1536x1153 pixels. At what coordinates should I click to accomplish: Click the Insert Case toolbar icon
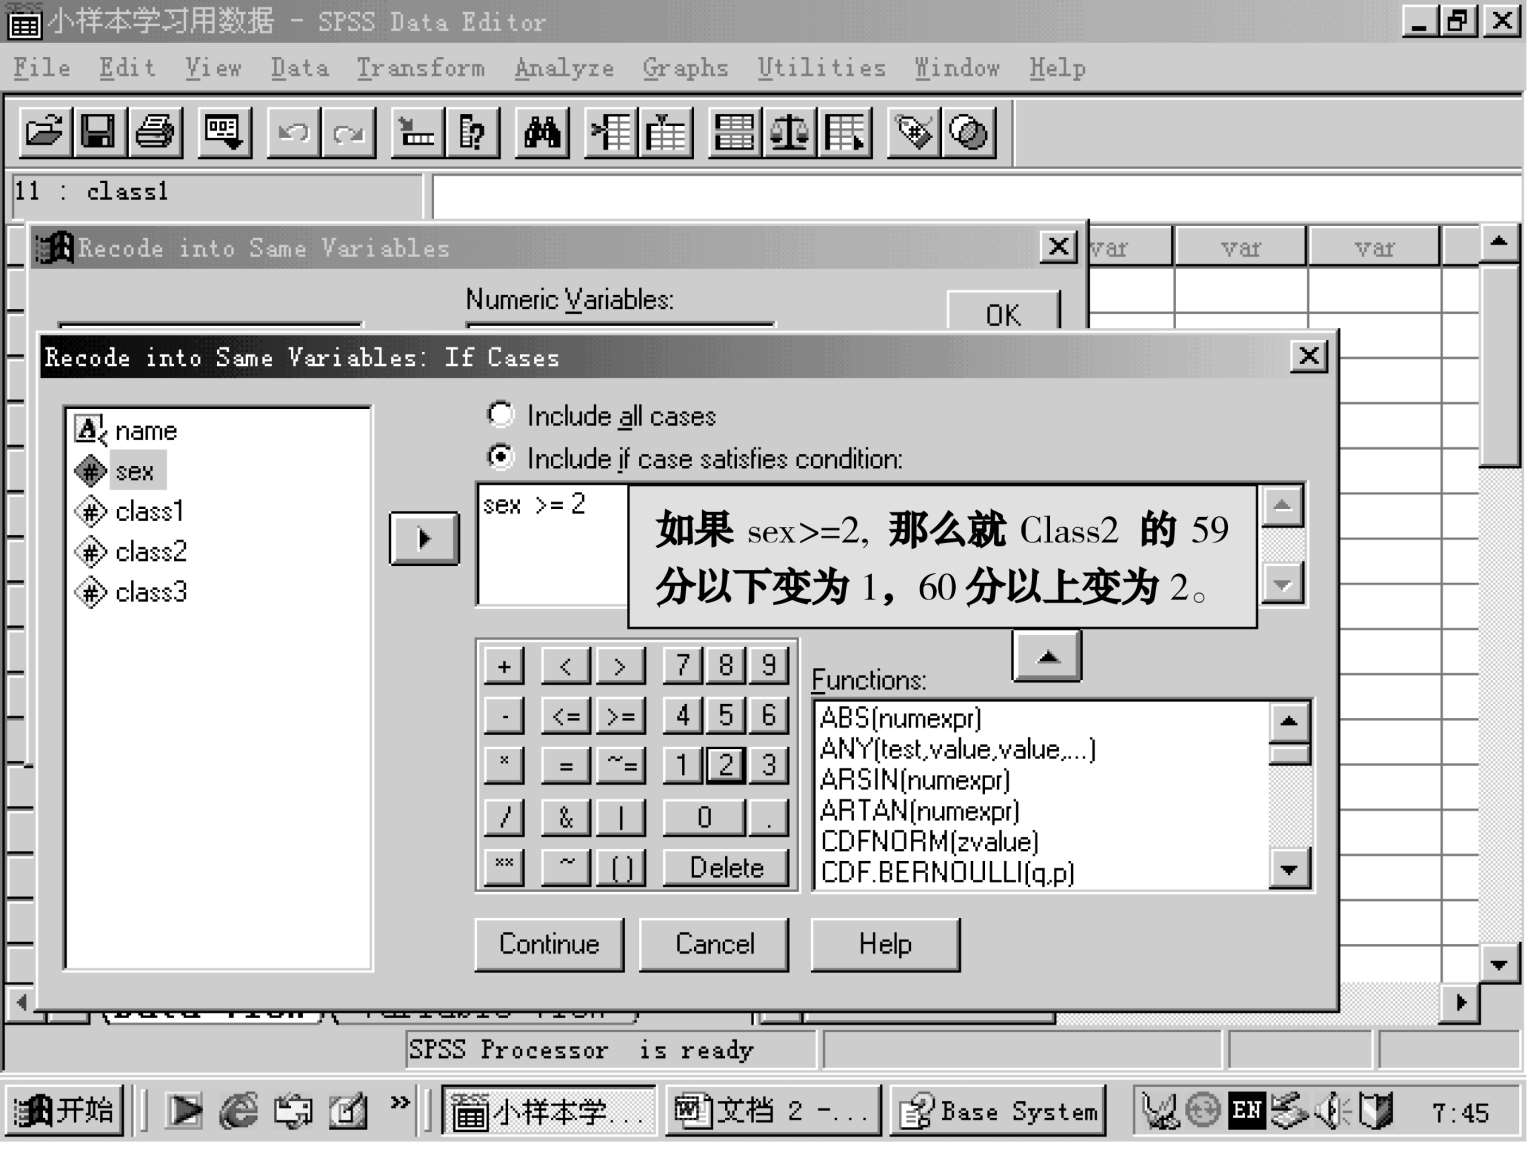611,132
